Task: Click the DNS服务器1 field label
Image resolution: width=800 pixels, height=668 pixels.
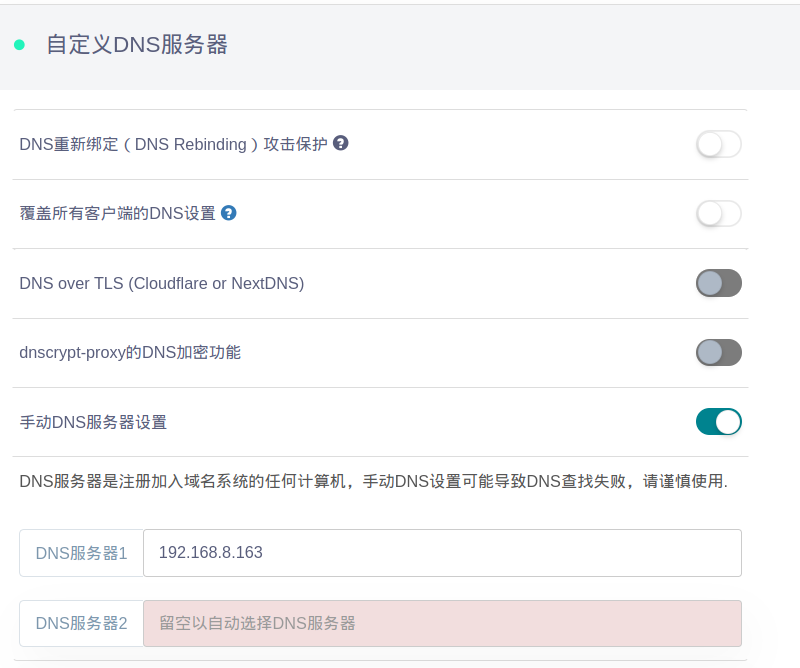Action: tap(82, 553)
